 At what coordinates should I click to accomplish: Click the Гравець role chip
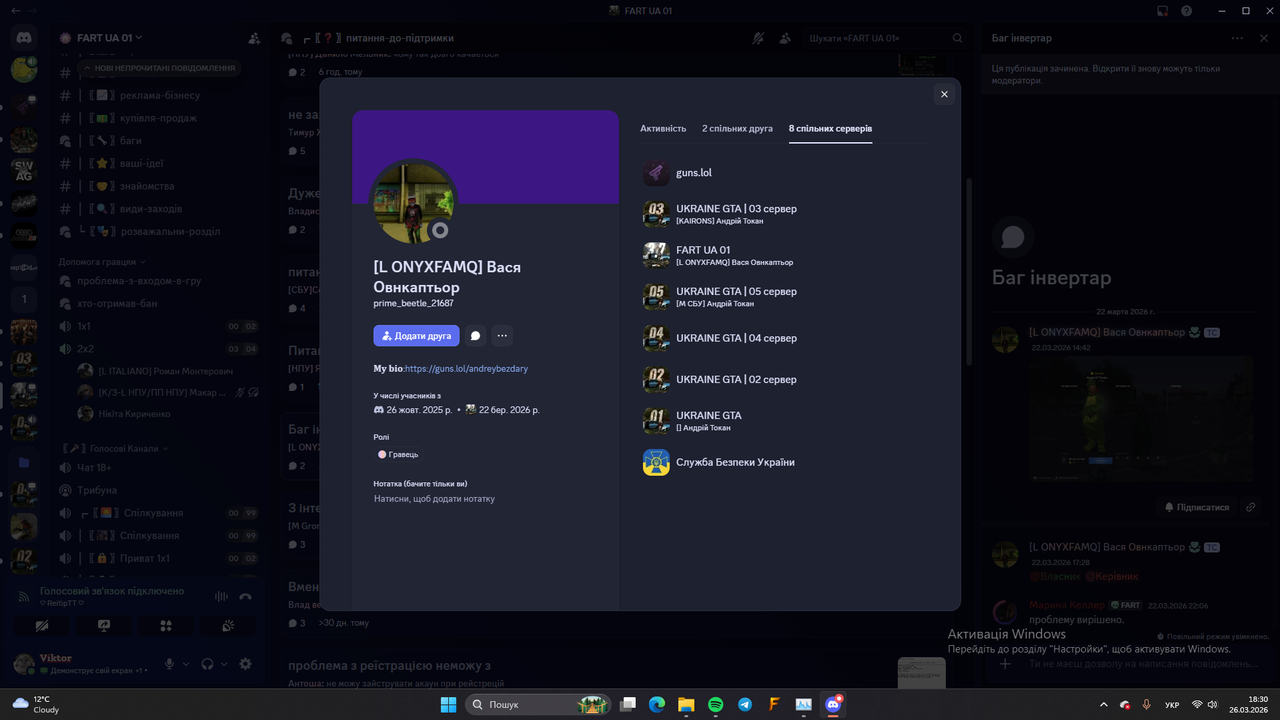click(x=399, y=455)
